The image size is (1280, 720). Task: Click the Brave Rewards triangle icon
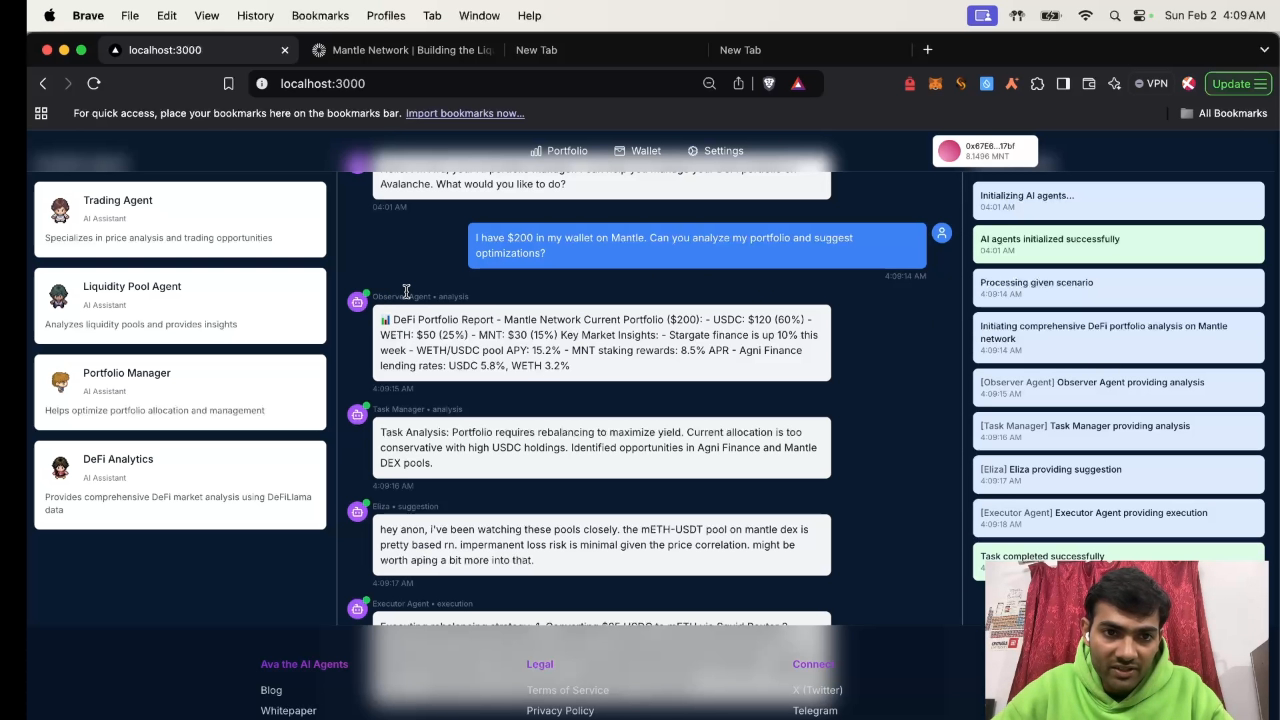[798, 84]
